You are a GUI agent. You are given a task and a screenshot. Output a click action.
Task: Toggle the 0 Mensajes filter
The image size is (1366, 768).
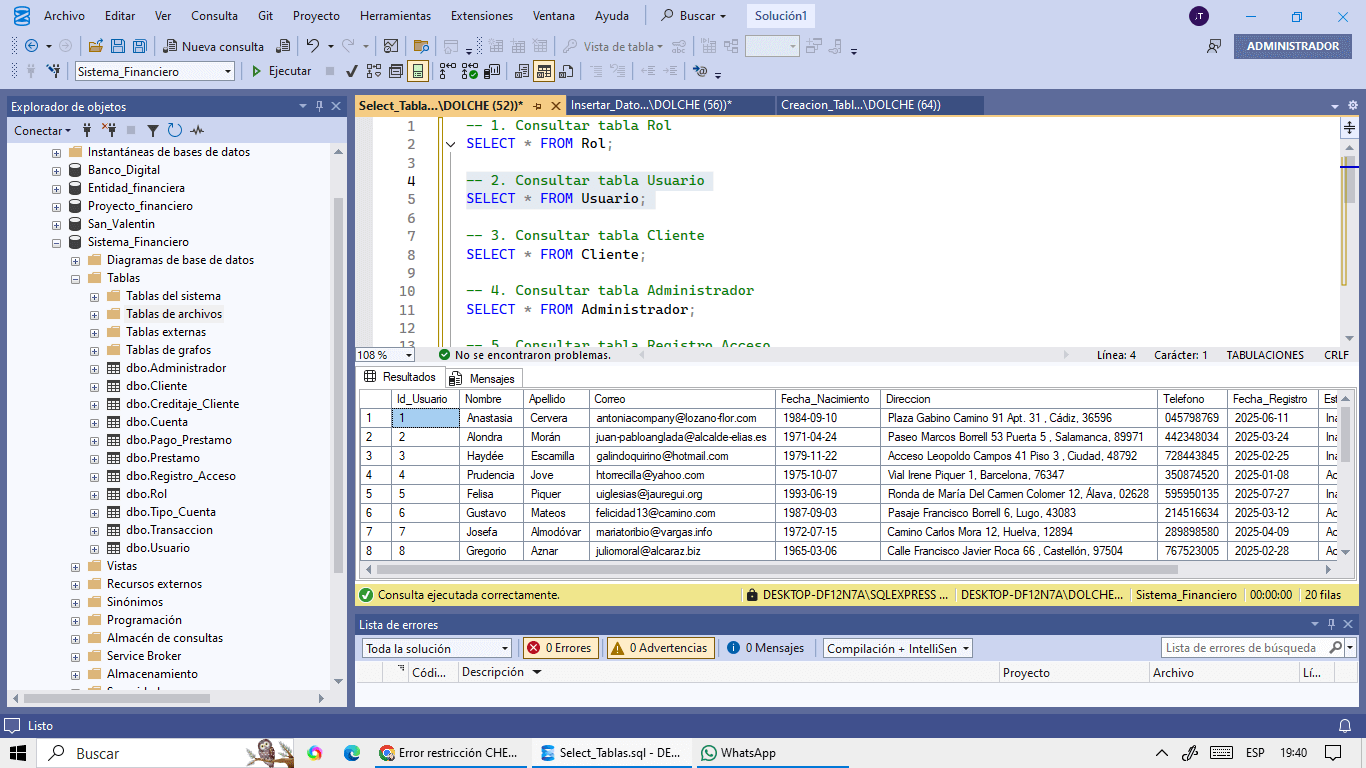click(766, 648)
